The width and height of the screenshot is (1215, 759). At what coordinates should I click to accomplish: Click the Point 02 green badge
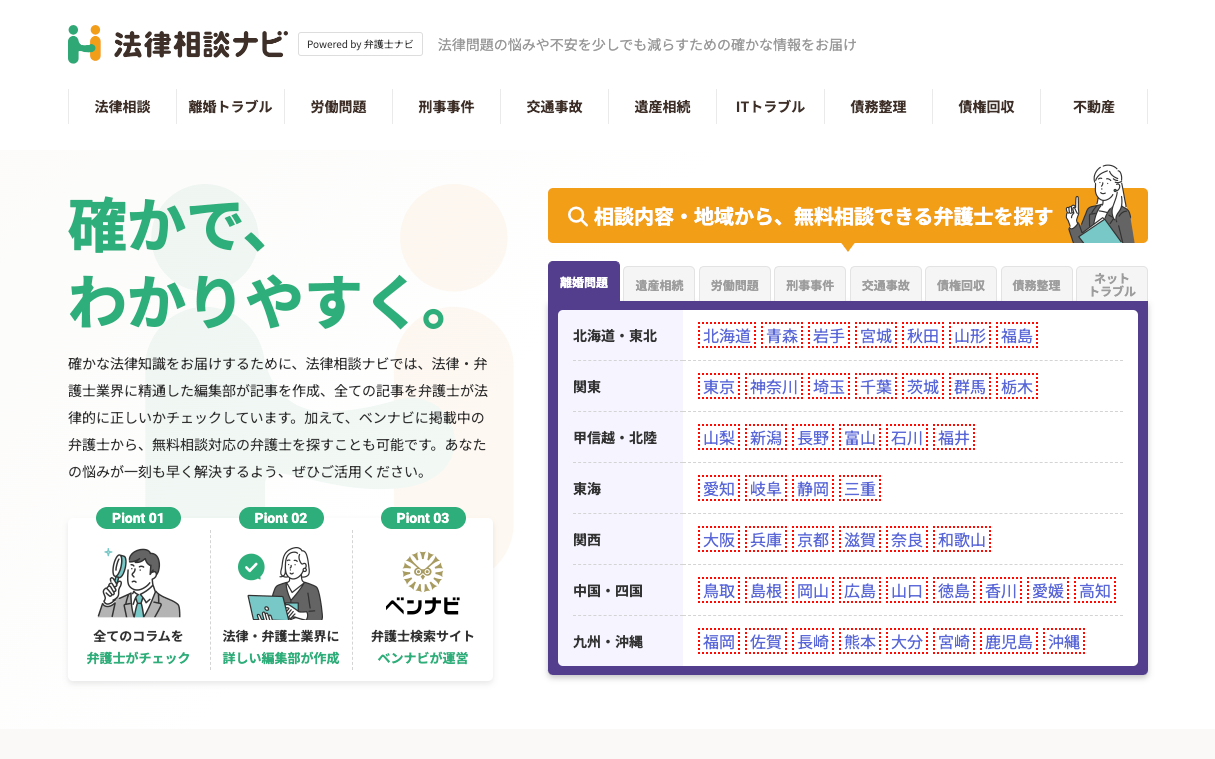pyautogui.click(x=281, y=517)
